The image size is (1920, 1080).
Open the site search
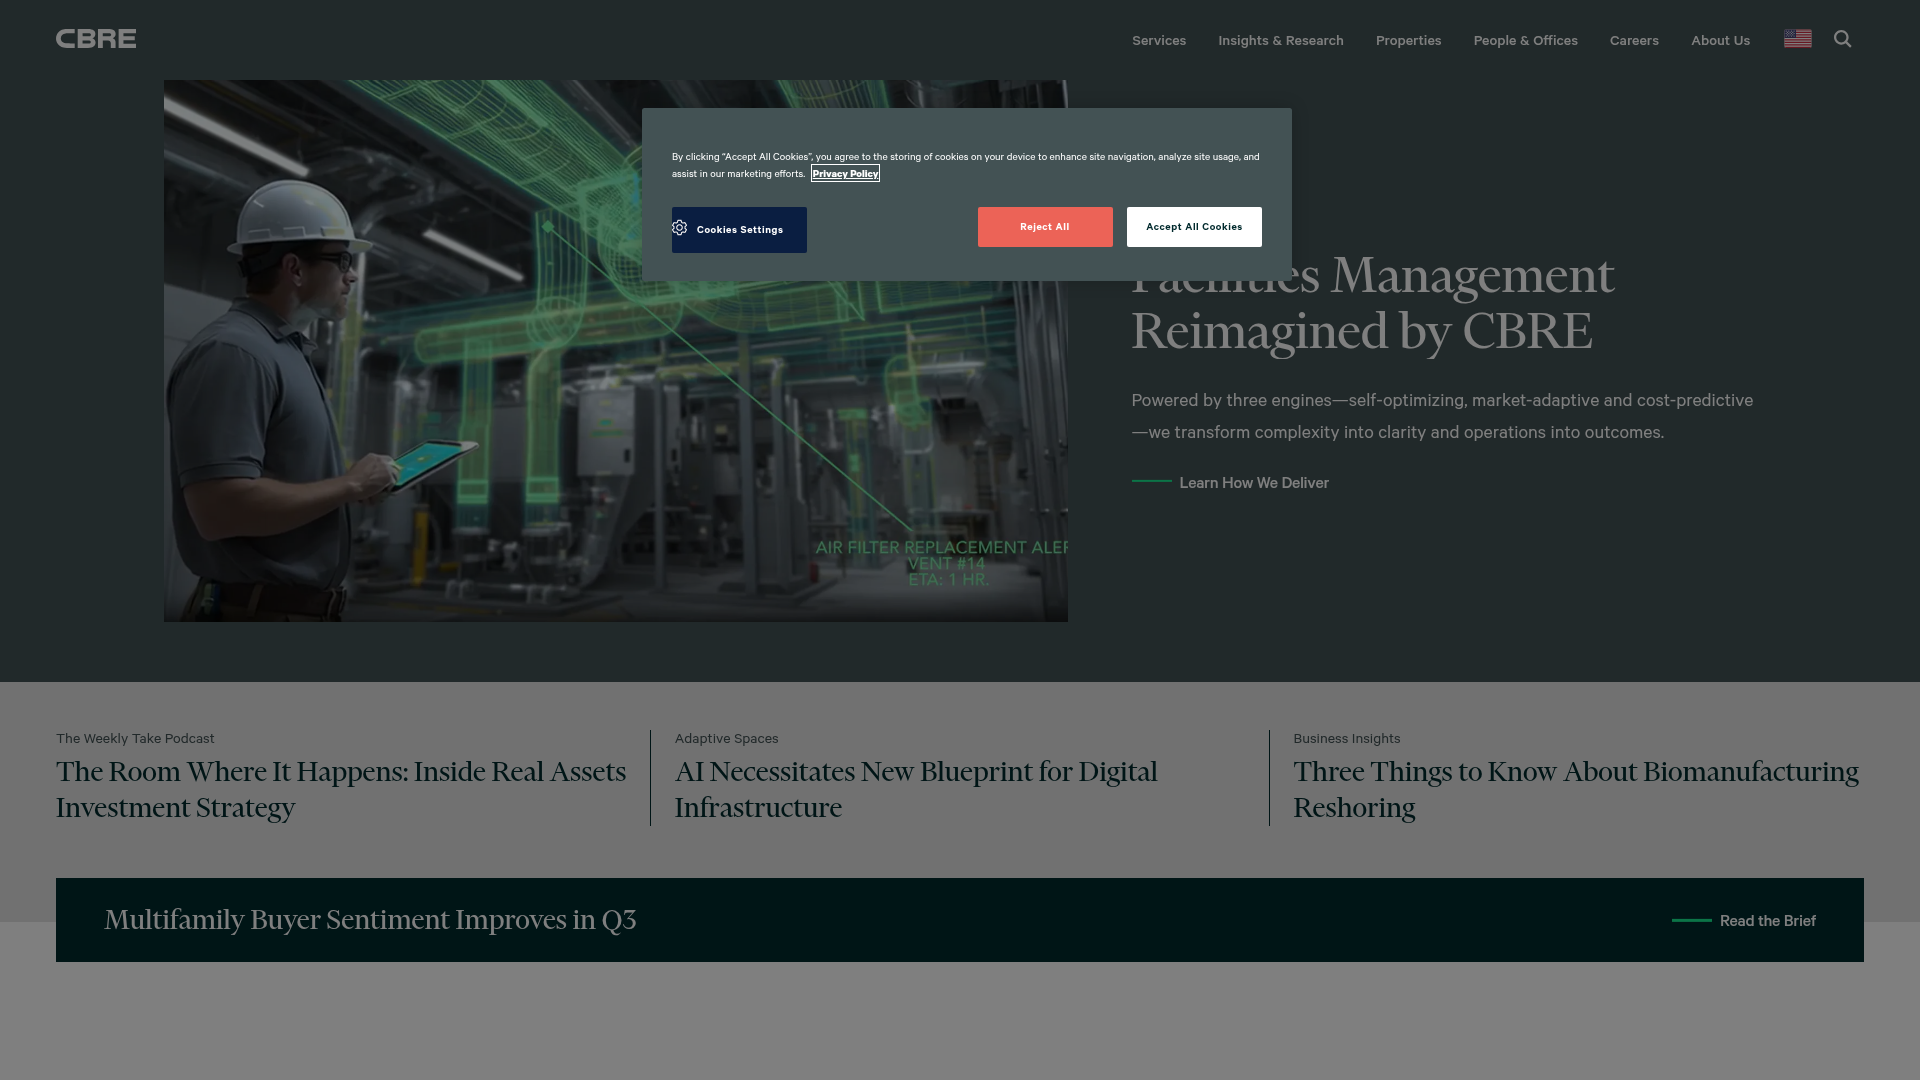[1843, 39]
